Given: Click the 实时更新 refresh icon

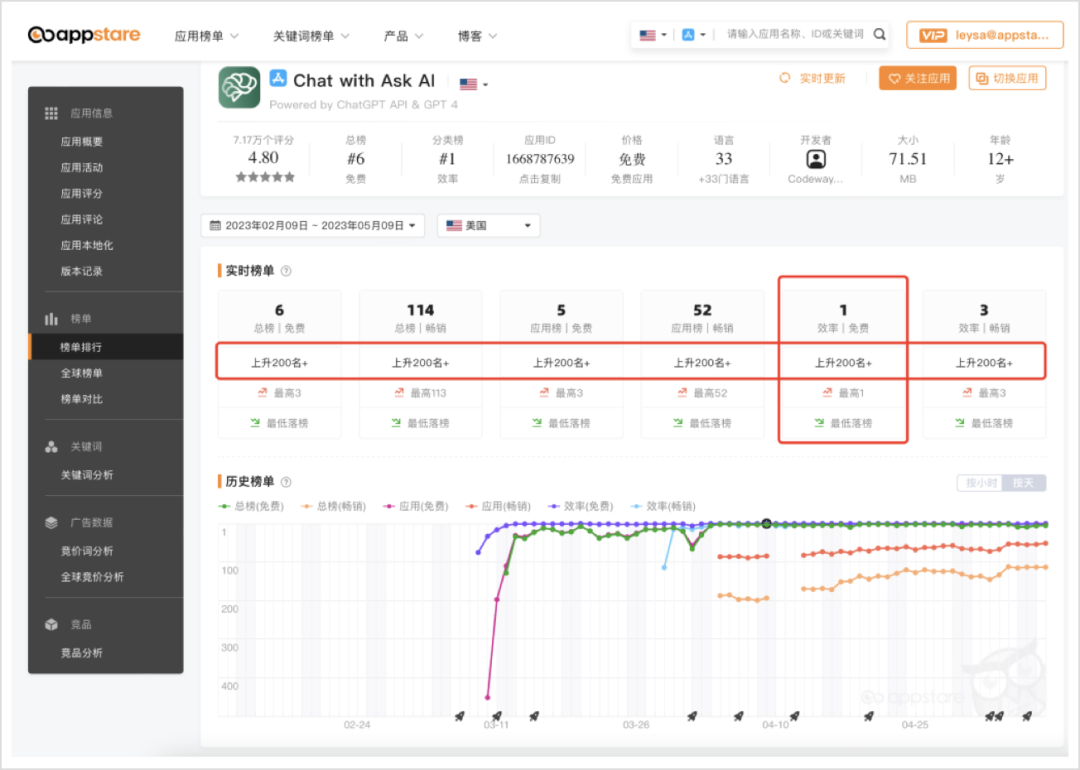Looking at the screenshot, I should click(785, 78).
